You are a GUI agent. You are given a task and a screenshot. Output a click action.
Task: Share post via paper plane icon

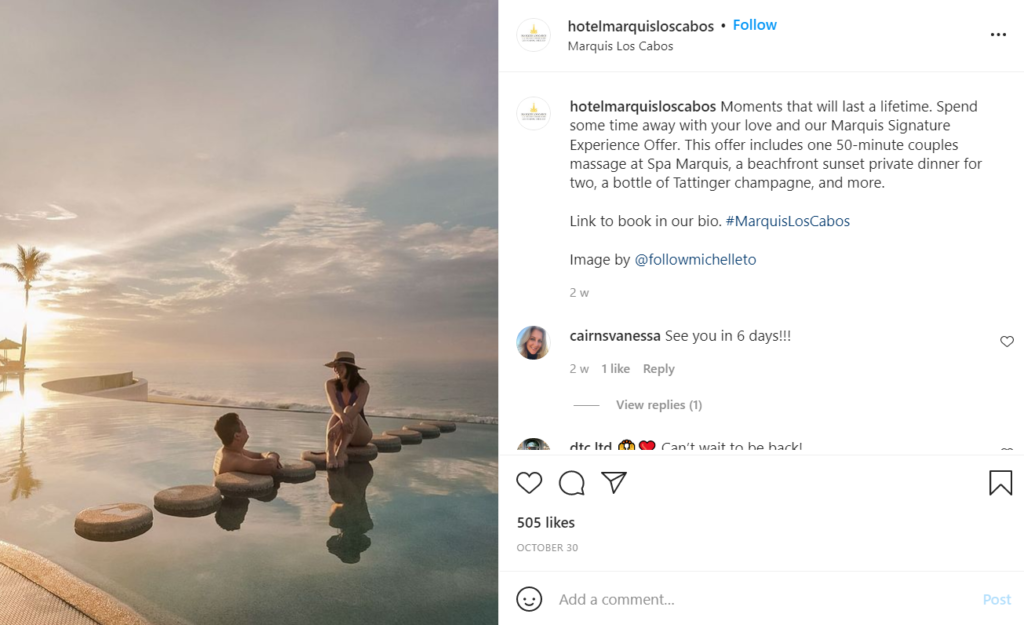[614, 484]
